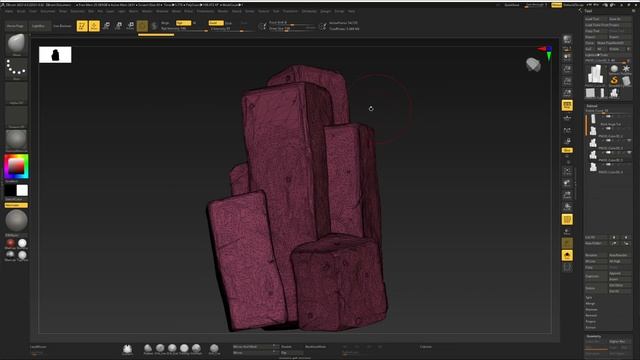Click the Home Page button
This screenshot has width=640, height=360.
pos(16,26)
